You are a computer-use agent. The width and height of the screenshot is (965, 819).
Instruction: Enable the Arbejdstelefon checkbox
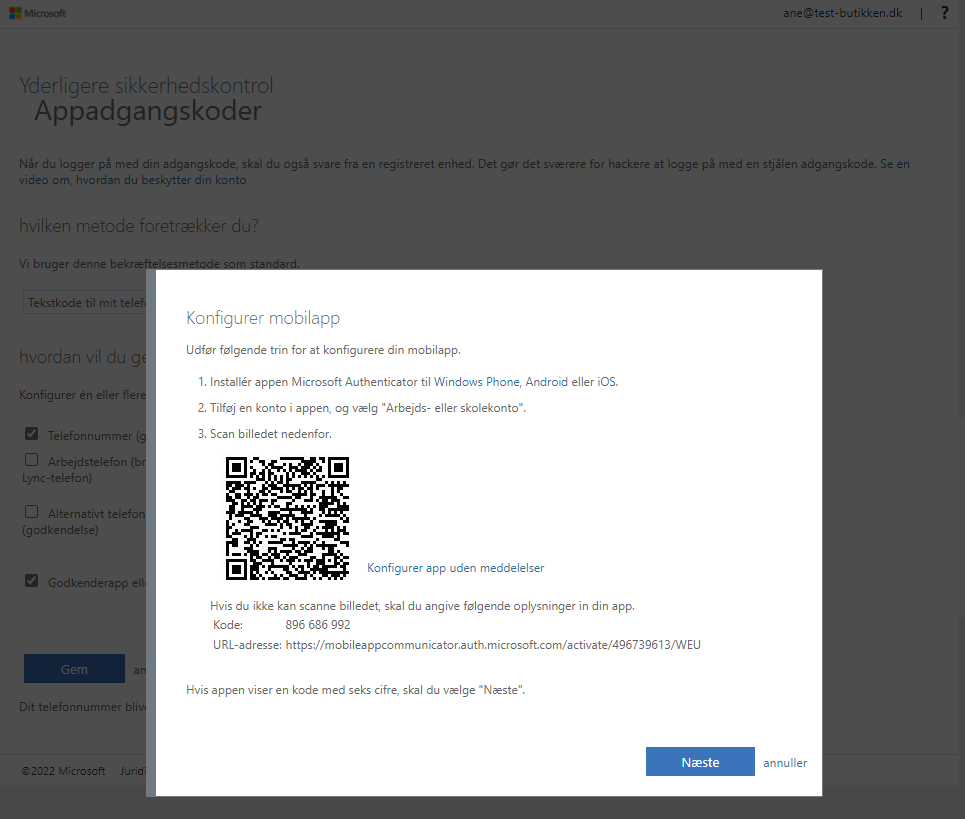pos(32,460)
